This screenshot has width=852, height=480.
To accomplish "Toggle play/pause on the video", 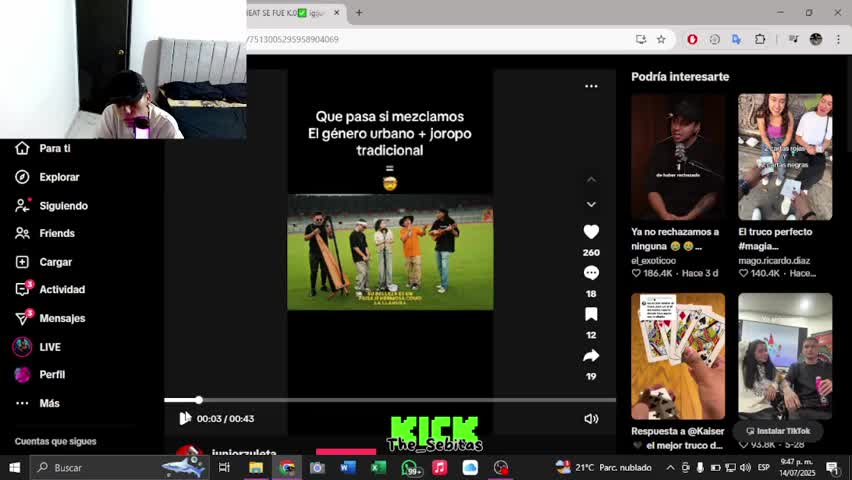I will click(185, 418).
